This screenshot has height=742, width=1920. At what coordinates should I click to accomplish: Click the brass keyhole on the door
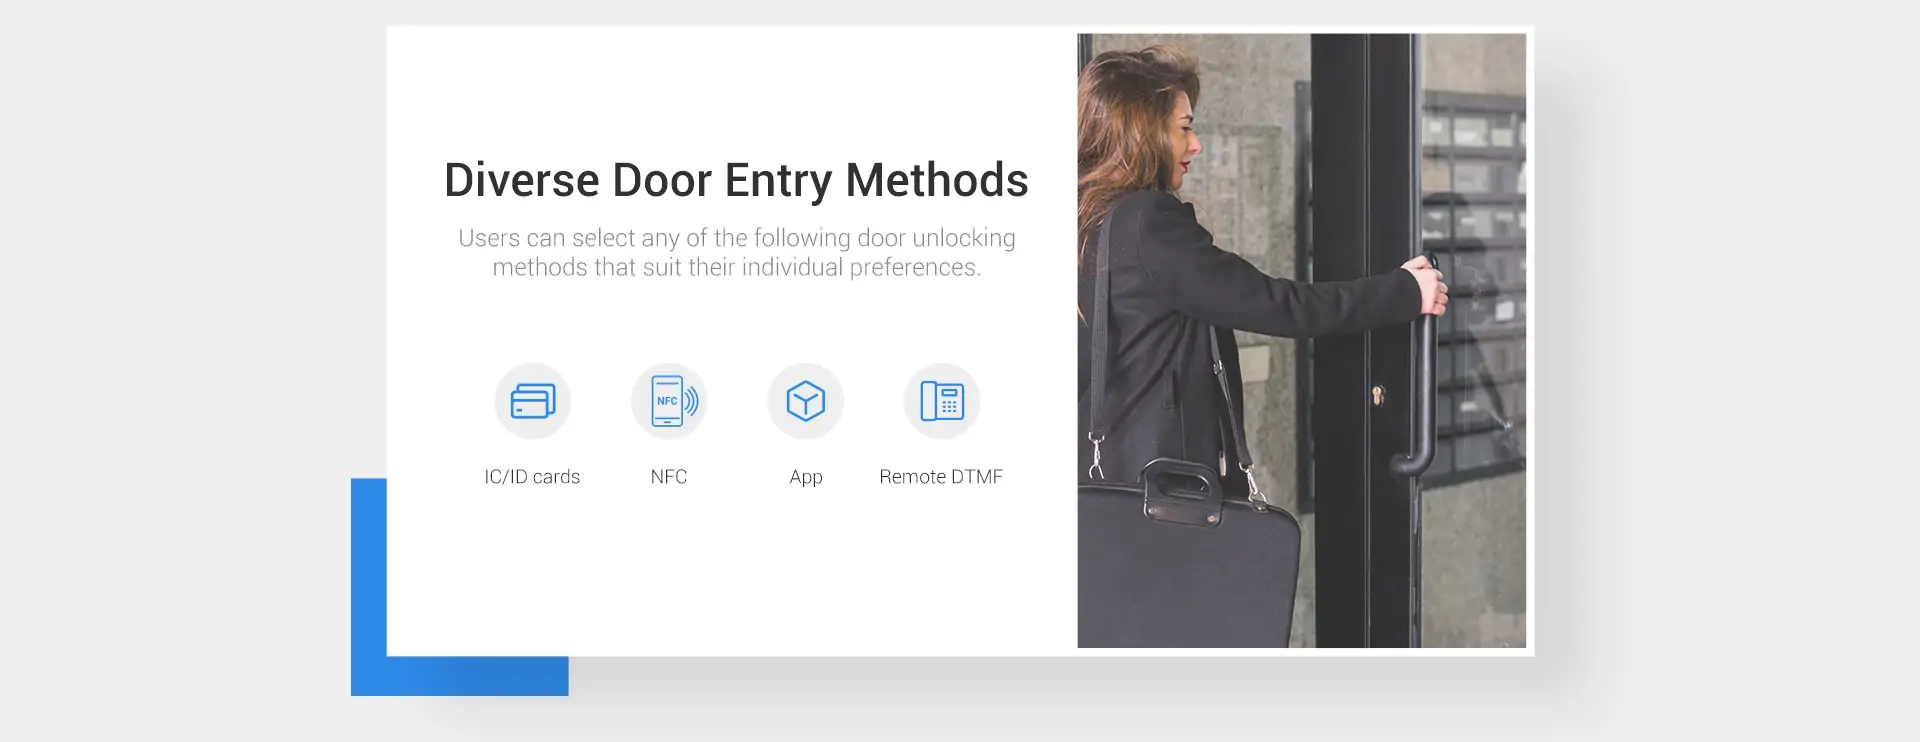point(1377,394)
